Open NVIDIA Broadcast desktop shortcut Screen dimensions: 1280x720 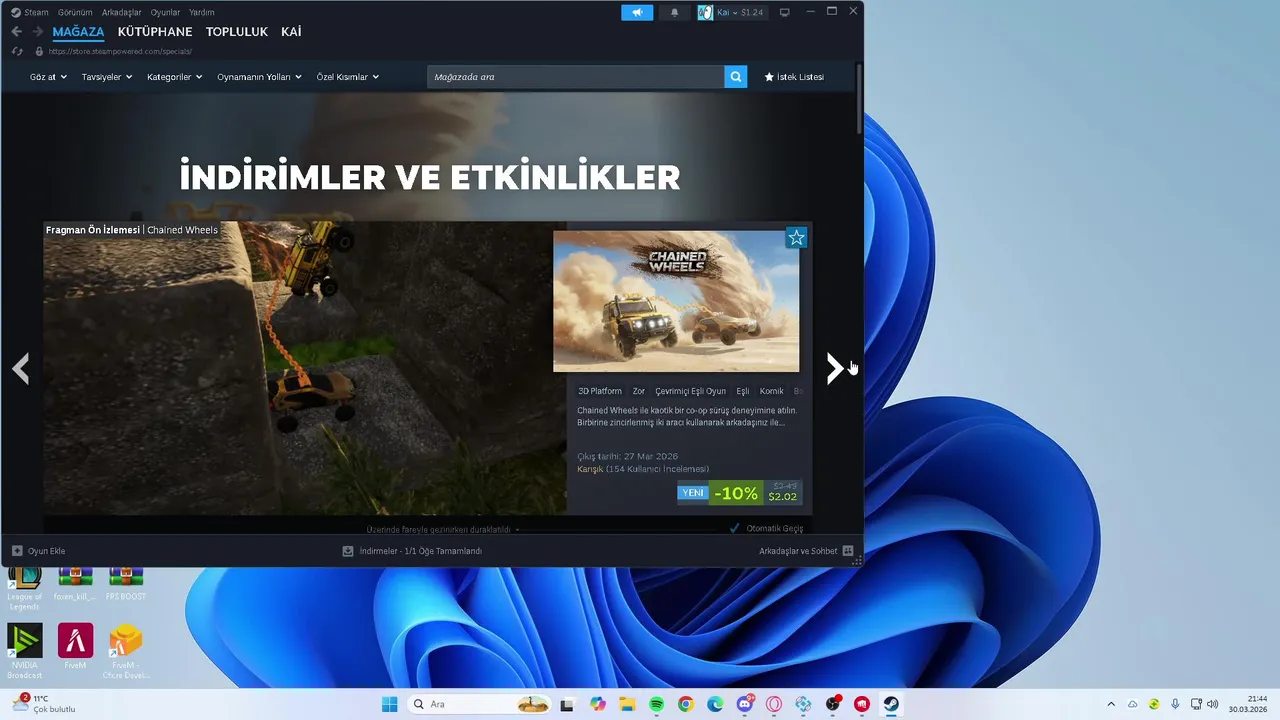(x=24, y=652)
